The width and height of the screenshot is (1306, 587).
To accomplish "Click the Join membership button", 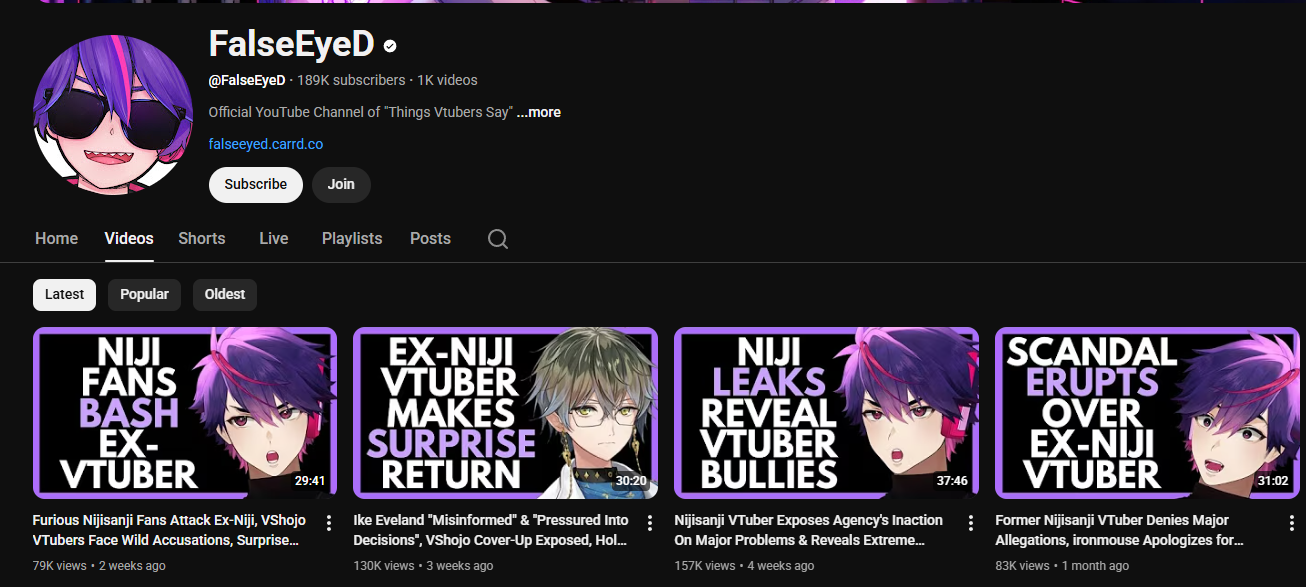I will (341, 185).
